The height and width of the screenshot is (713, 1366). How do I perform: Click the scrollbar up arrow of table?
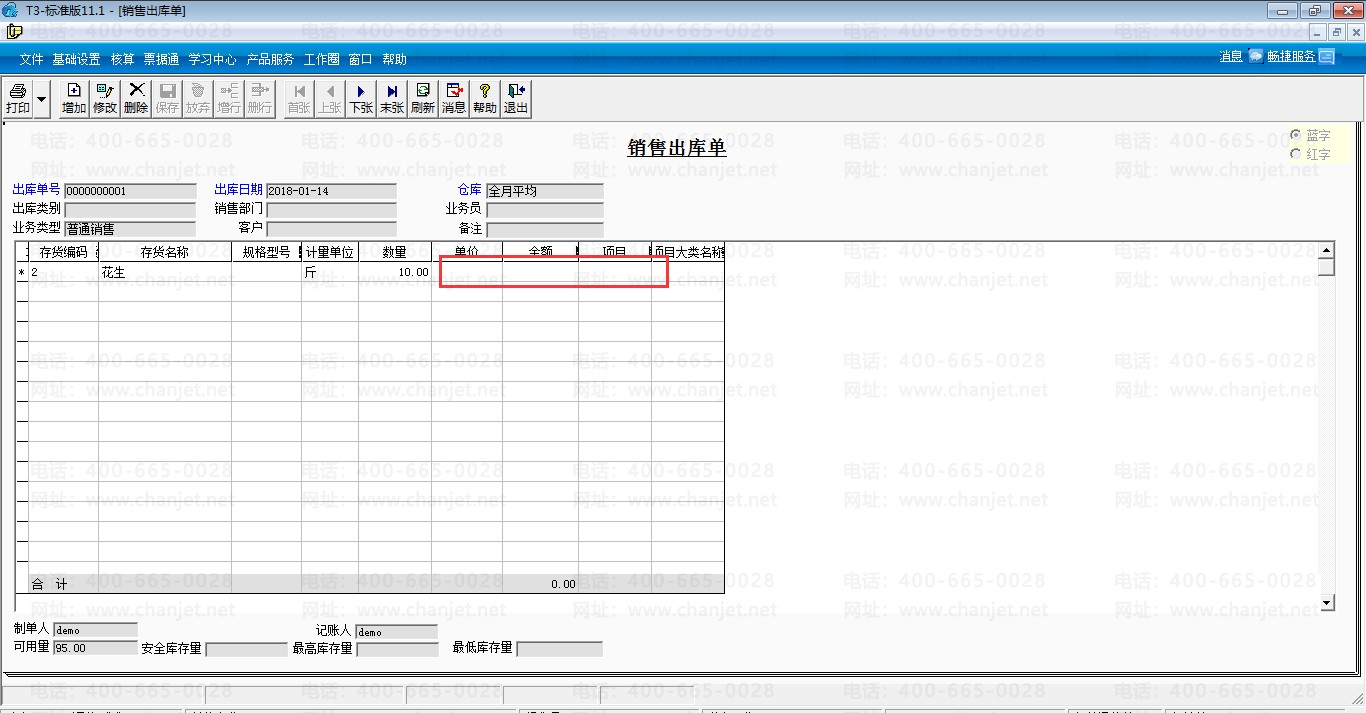click(x=1327, y=251)
